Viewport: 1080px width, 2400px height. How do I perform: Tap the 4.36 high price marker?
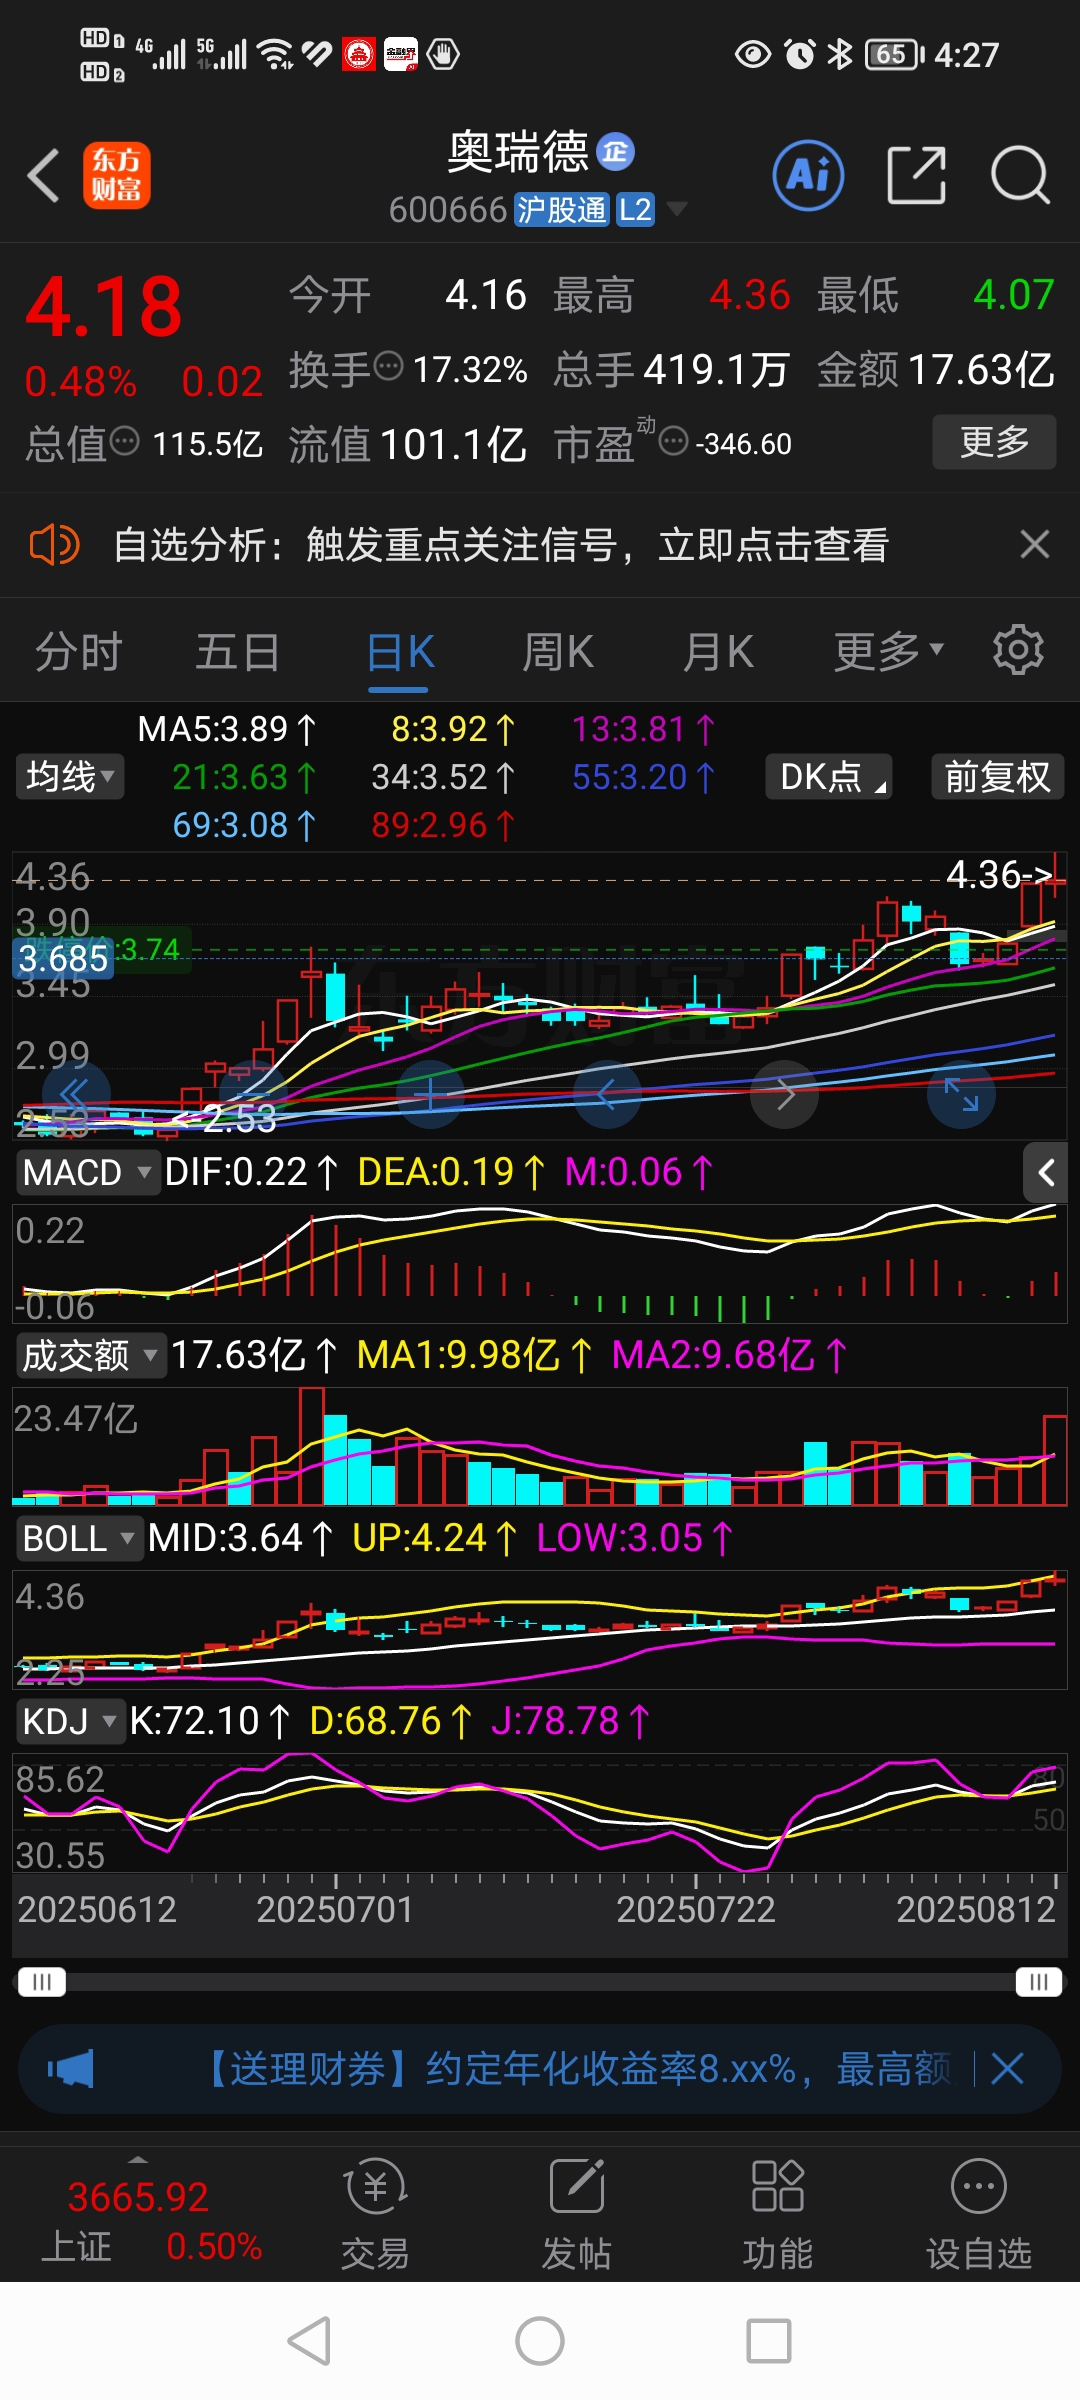tap(998, 875)
